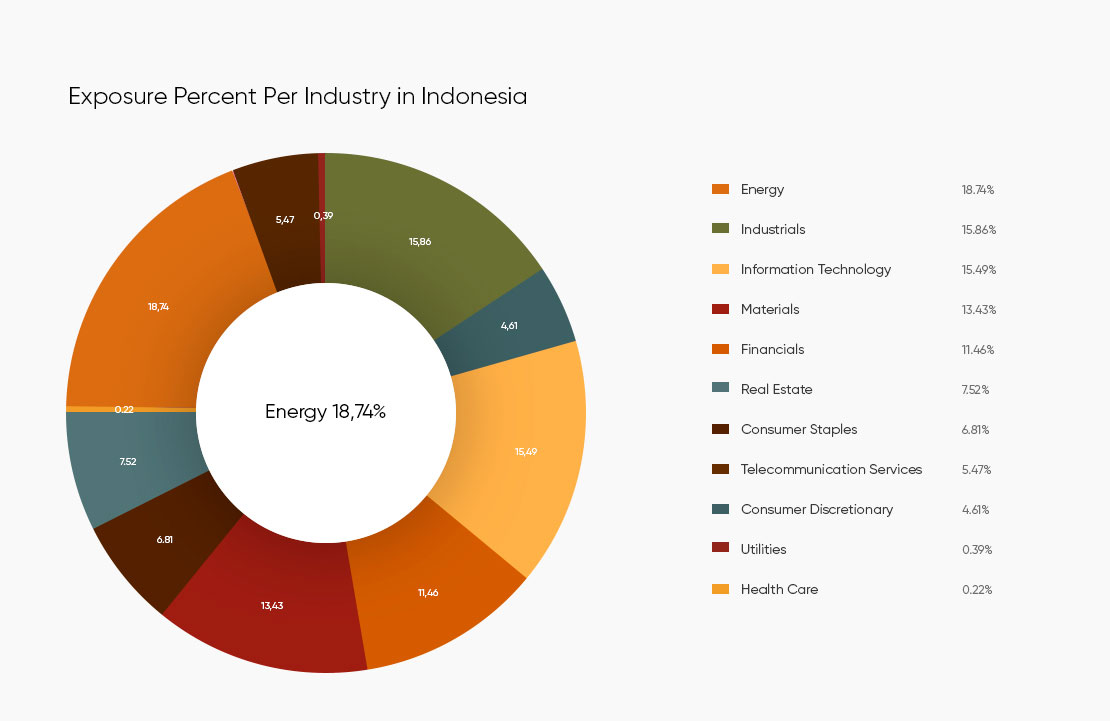The height and width of the screenshot is (721, 1110).
Task: Select the Health Care legend swatch
Action: pyautogui.click(x=720, y=589)
